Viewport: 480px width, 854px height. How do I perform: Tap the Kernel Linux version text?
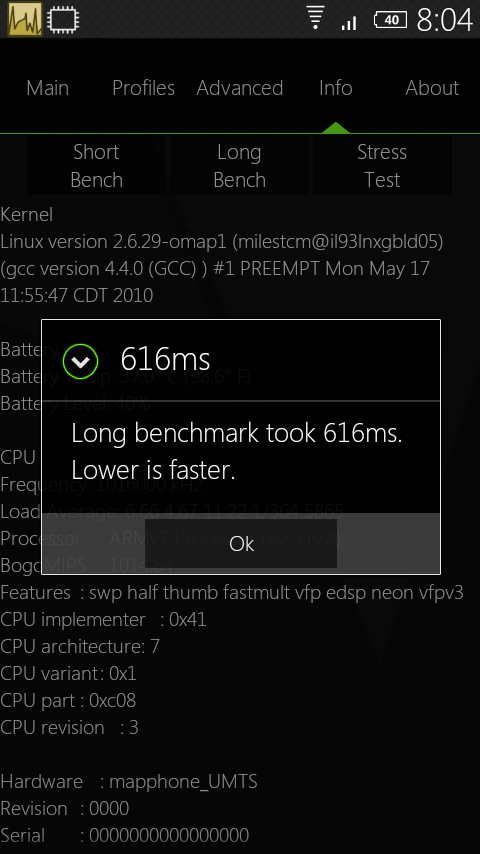pos(222,255)
